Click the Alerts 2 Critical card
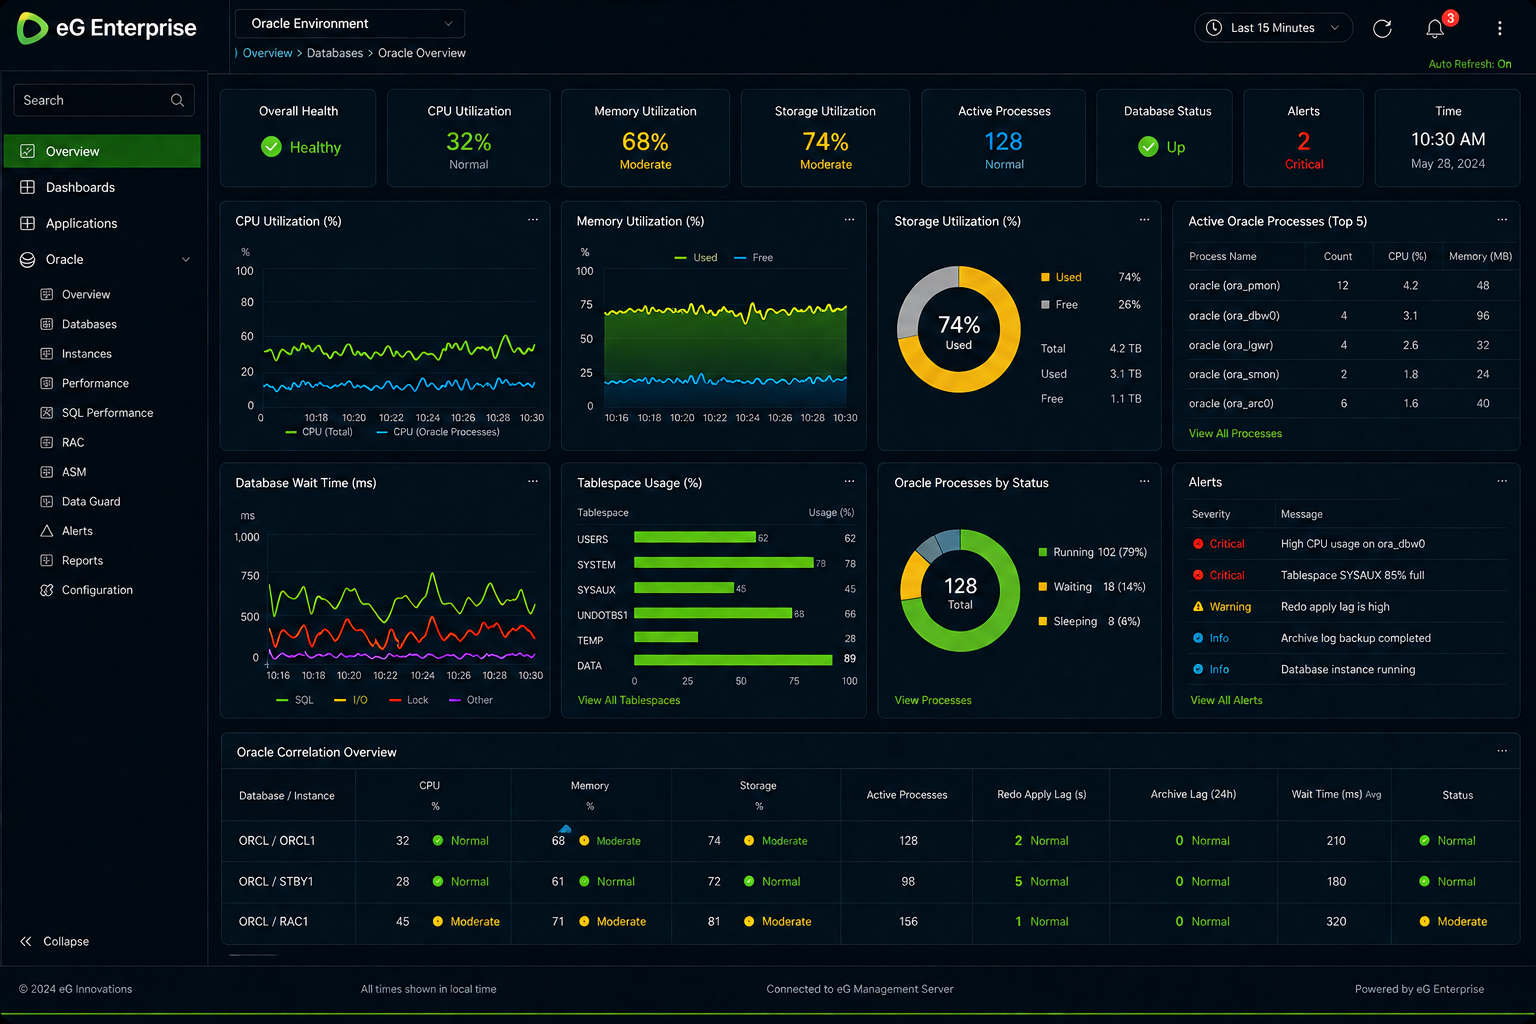This screenshot has height=1024, width=1536. 1303,138
